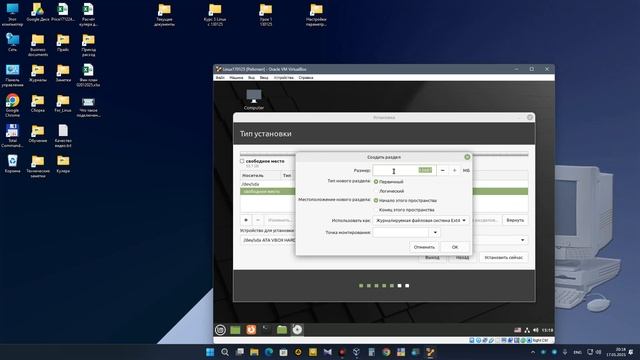
Task: Click the add partition plus button
Action: coord(246,220)
